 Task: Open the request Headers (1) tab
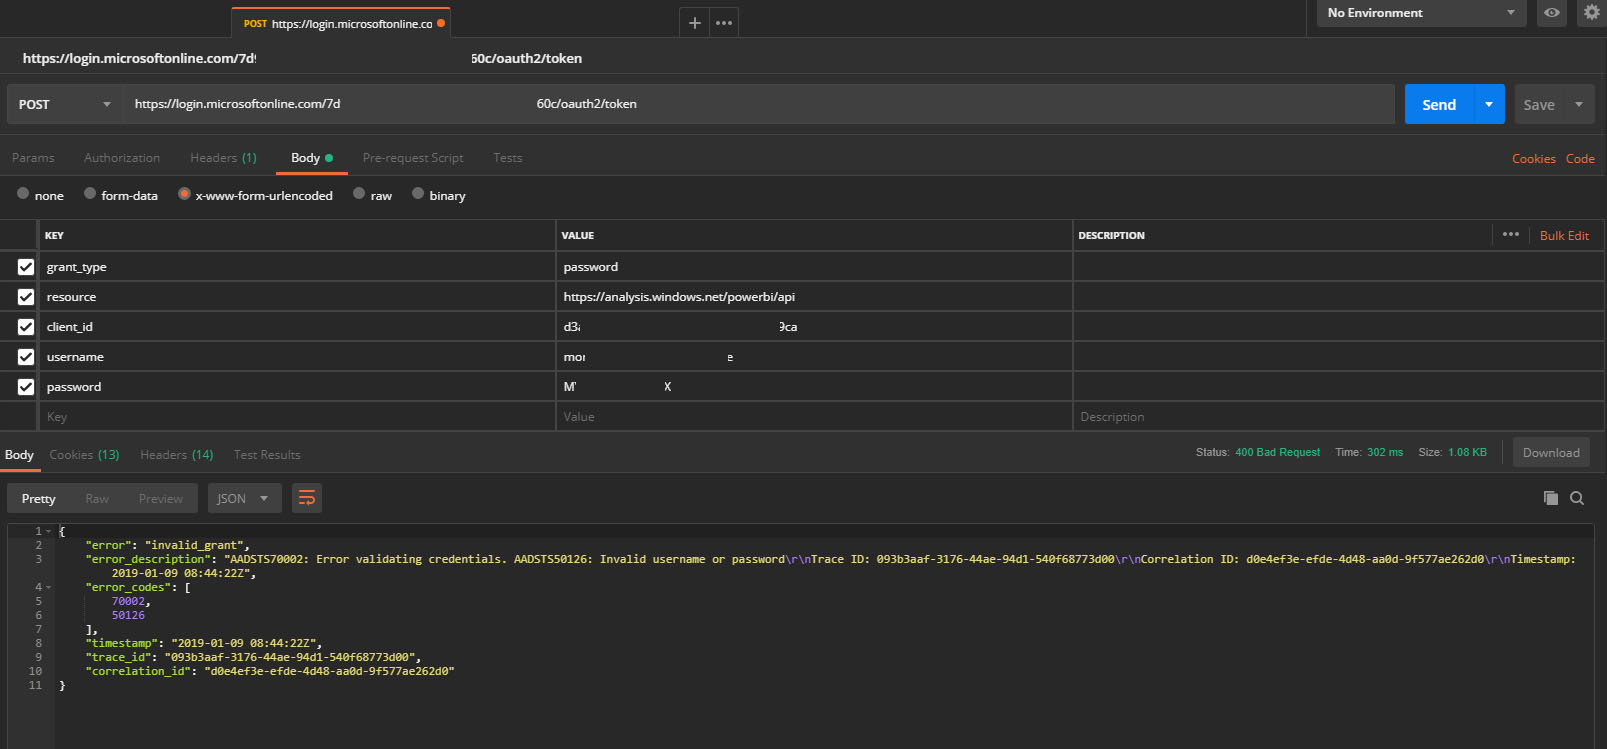(223, 158)
